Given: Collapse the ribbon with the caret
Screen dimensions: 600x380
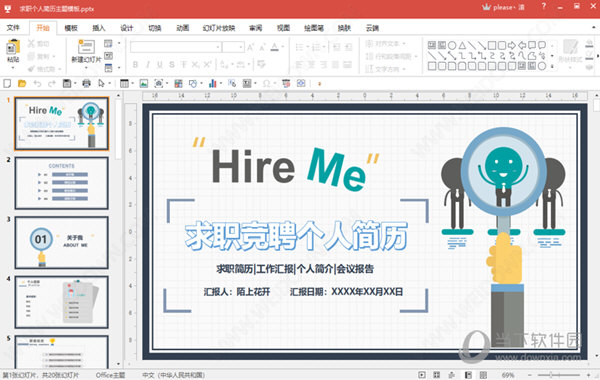Looking at the screenshot, I should (594, 28).
